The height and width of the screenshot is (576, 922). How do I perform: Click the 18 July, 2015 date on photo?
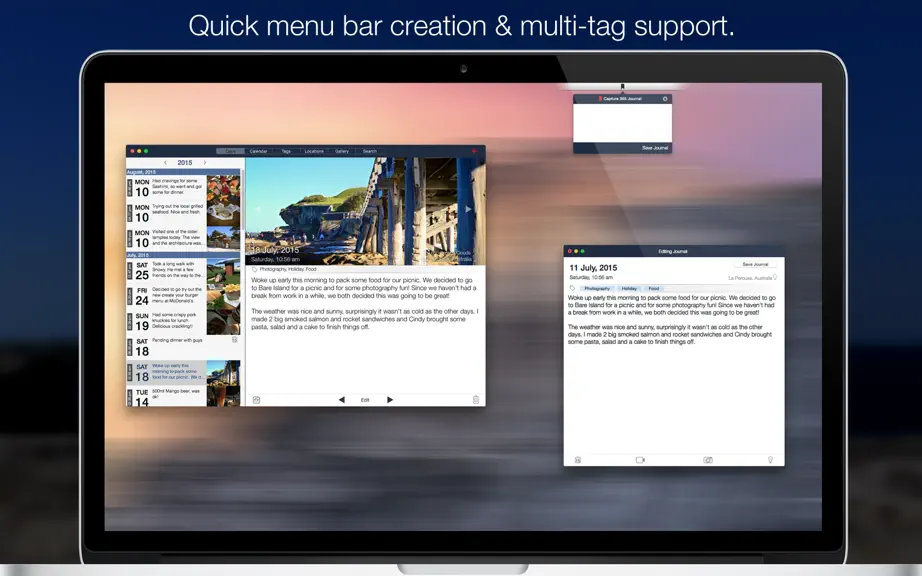[275, 250]
